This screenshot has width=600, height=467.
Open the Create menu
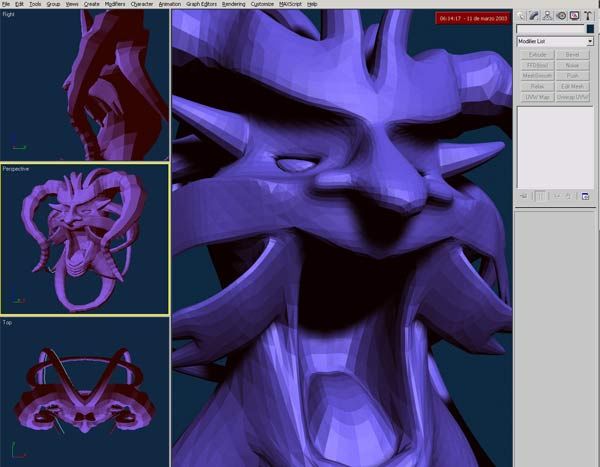[91, 4]
